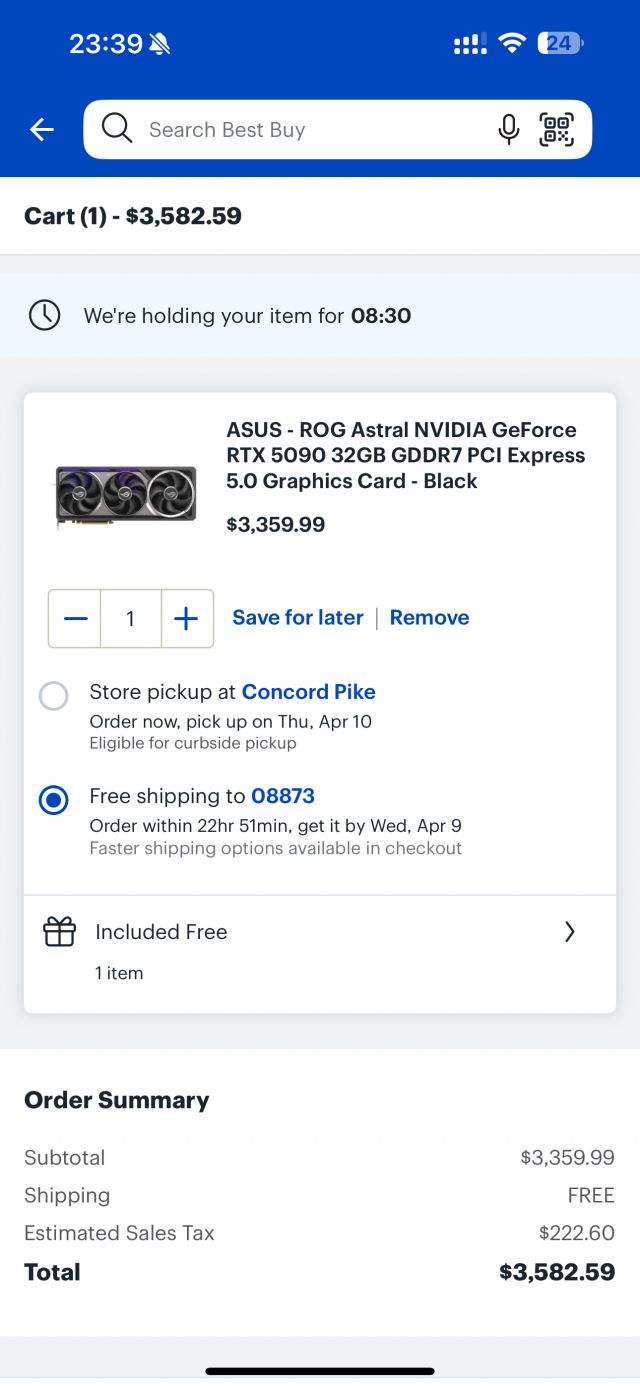The height and width of the screenshot is (1387, 640).
Task: Tap the gift icon beside Included Free
Action: (60, 932)
